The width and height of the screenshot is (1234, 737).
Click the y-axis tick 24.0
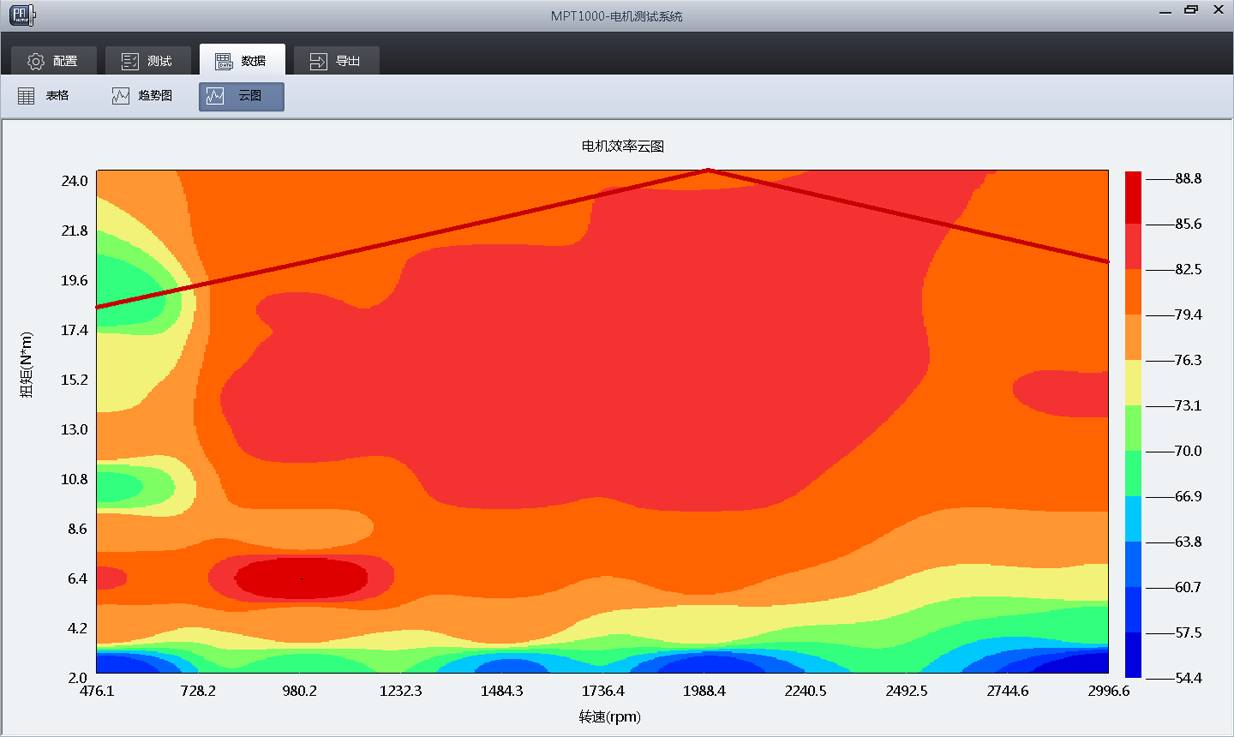coord(76,181)
